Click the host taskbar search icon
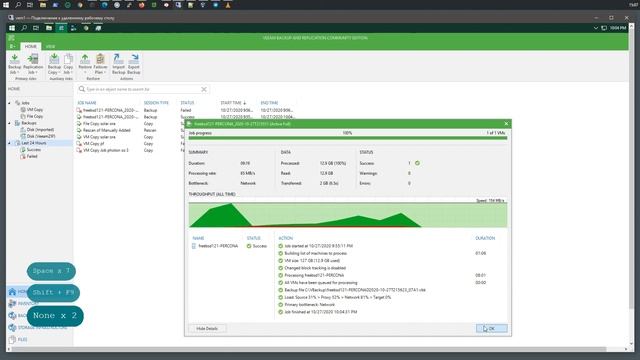This screenshot has width=640, height=360. coord(18,5)
